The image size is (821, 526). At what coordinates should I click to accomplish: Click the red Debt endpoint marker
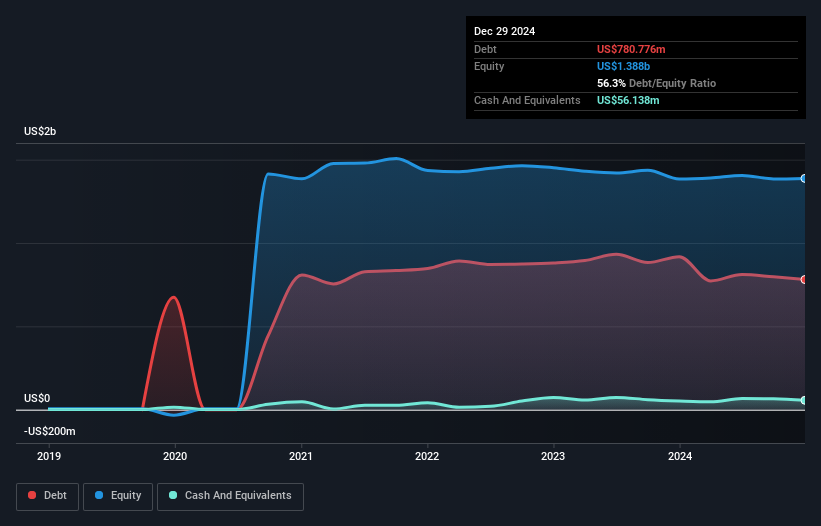pyautogui.click(x=804, y=279)
